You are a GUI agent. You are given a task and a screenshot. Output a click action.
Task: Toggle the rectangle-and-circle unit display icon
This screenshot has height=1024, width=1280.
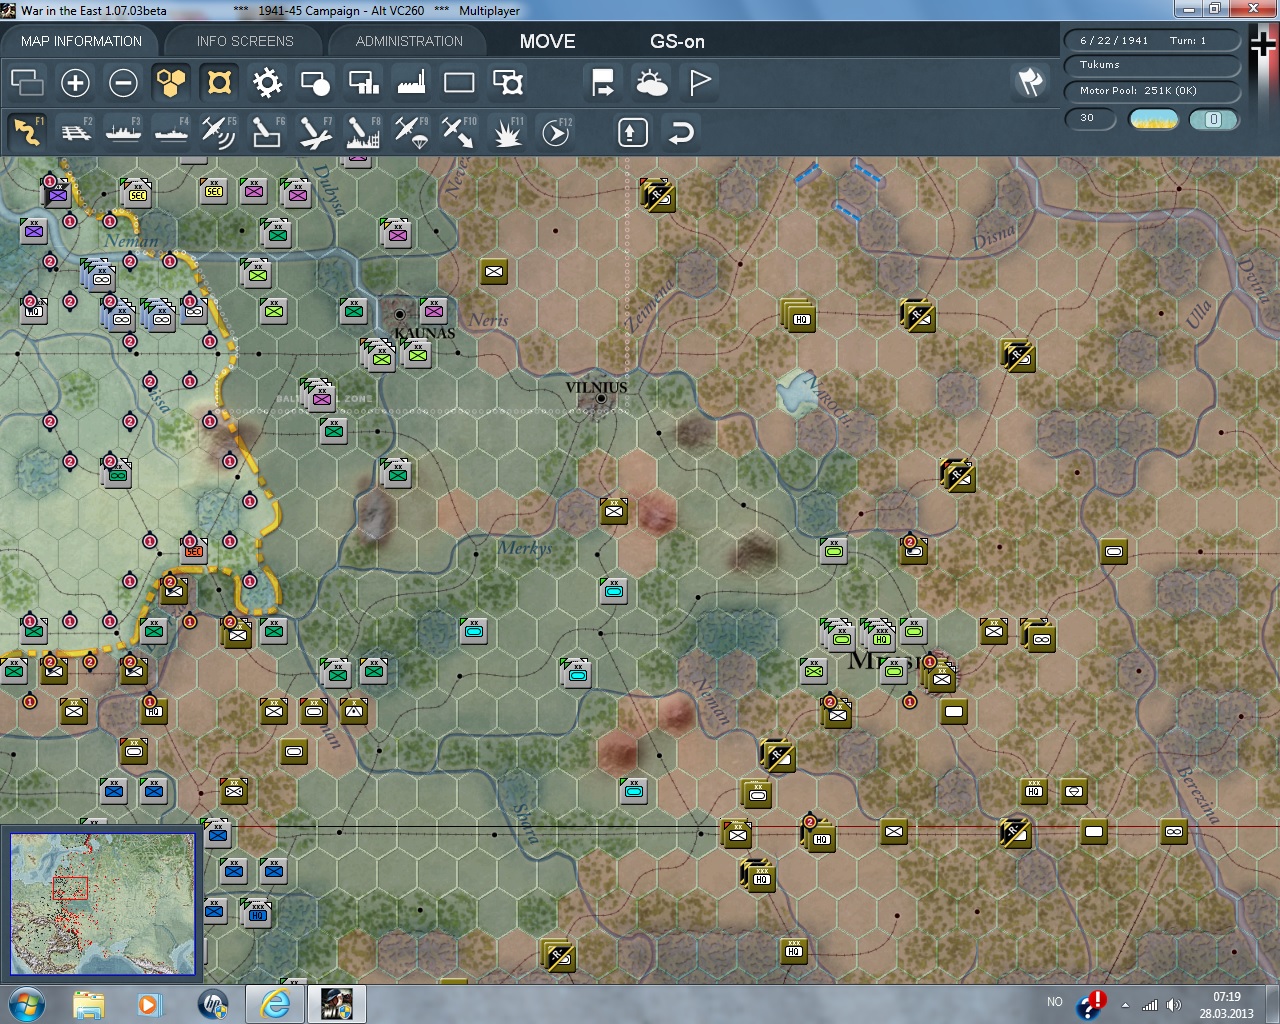click(x=315, y=82)
